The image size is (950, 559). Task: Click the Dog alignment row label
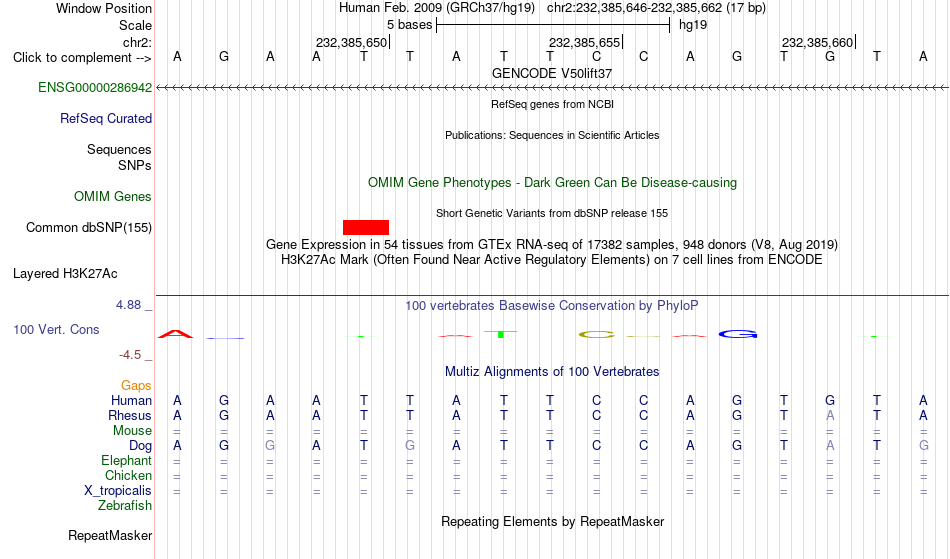[140, 446]
